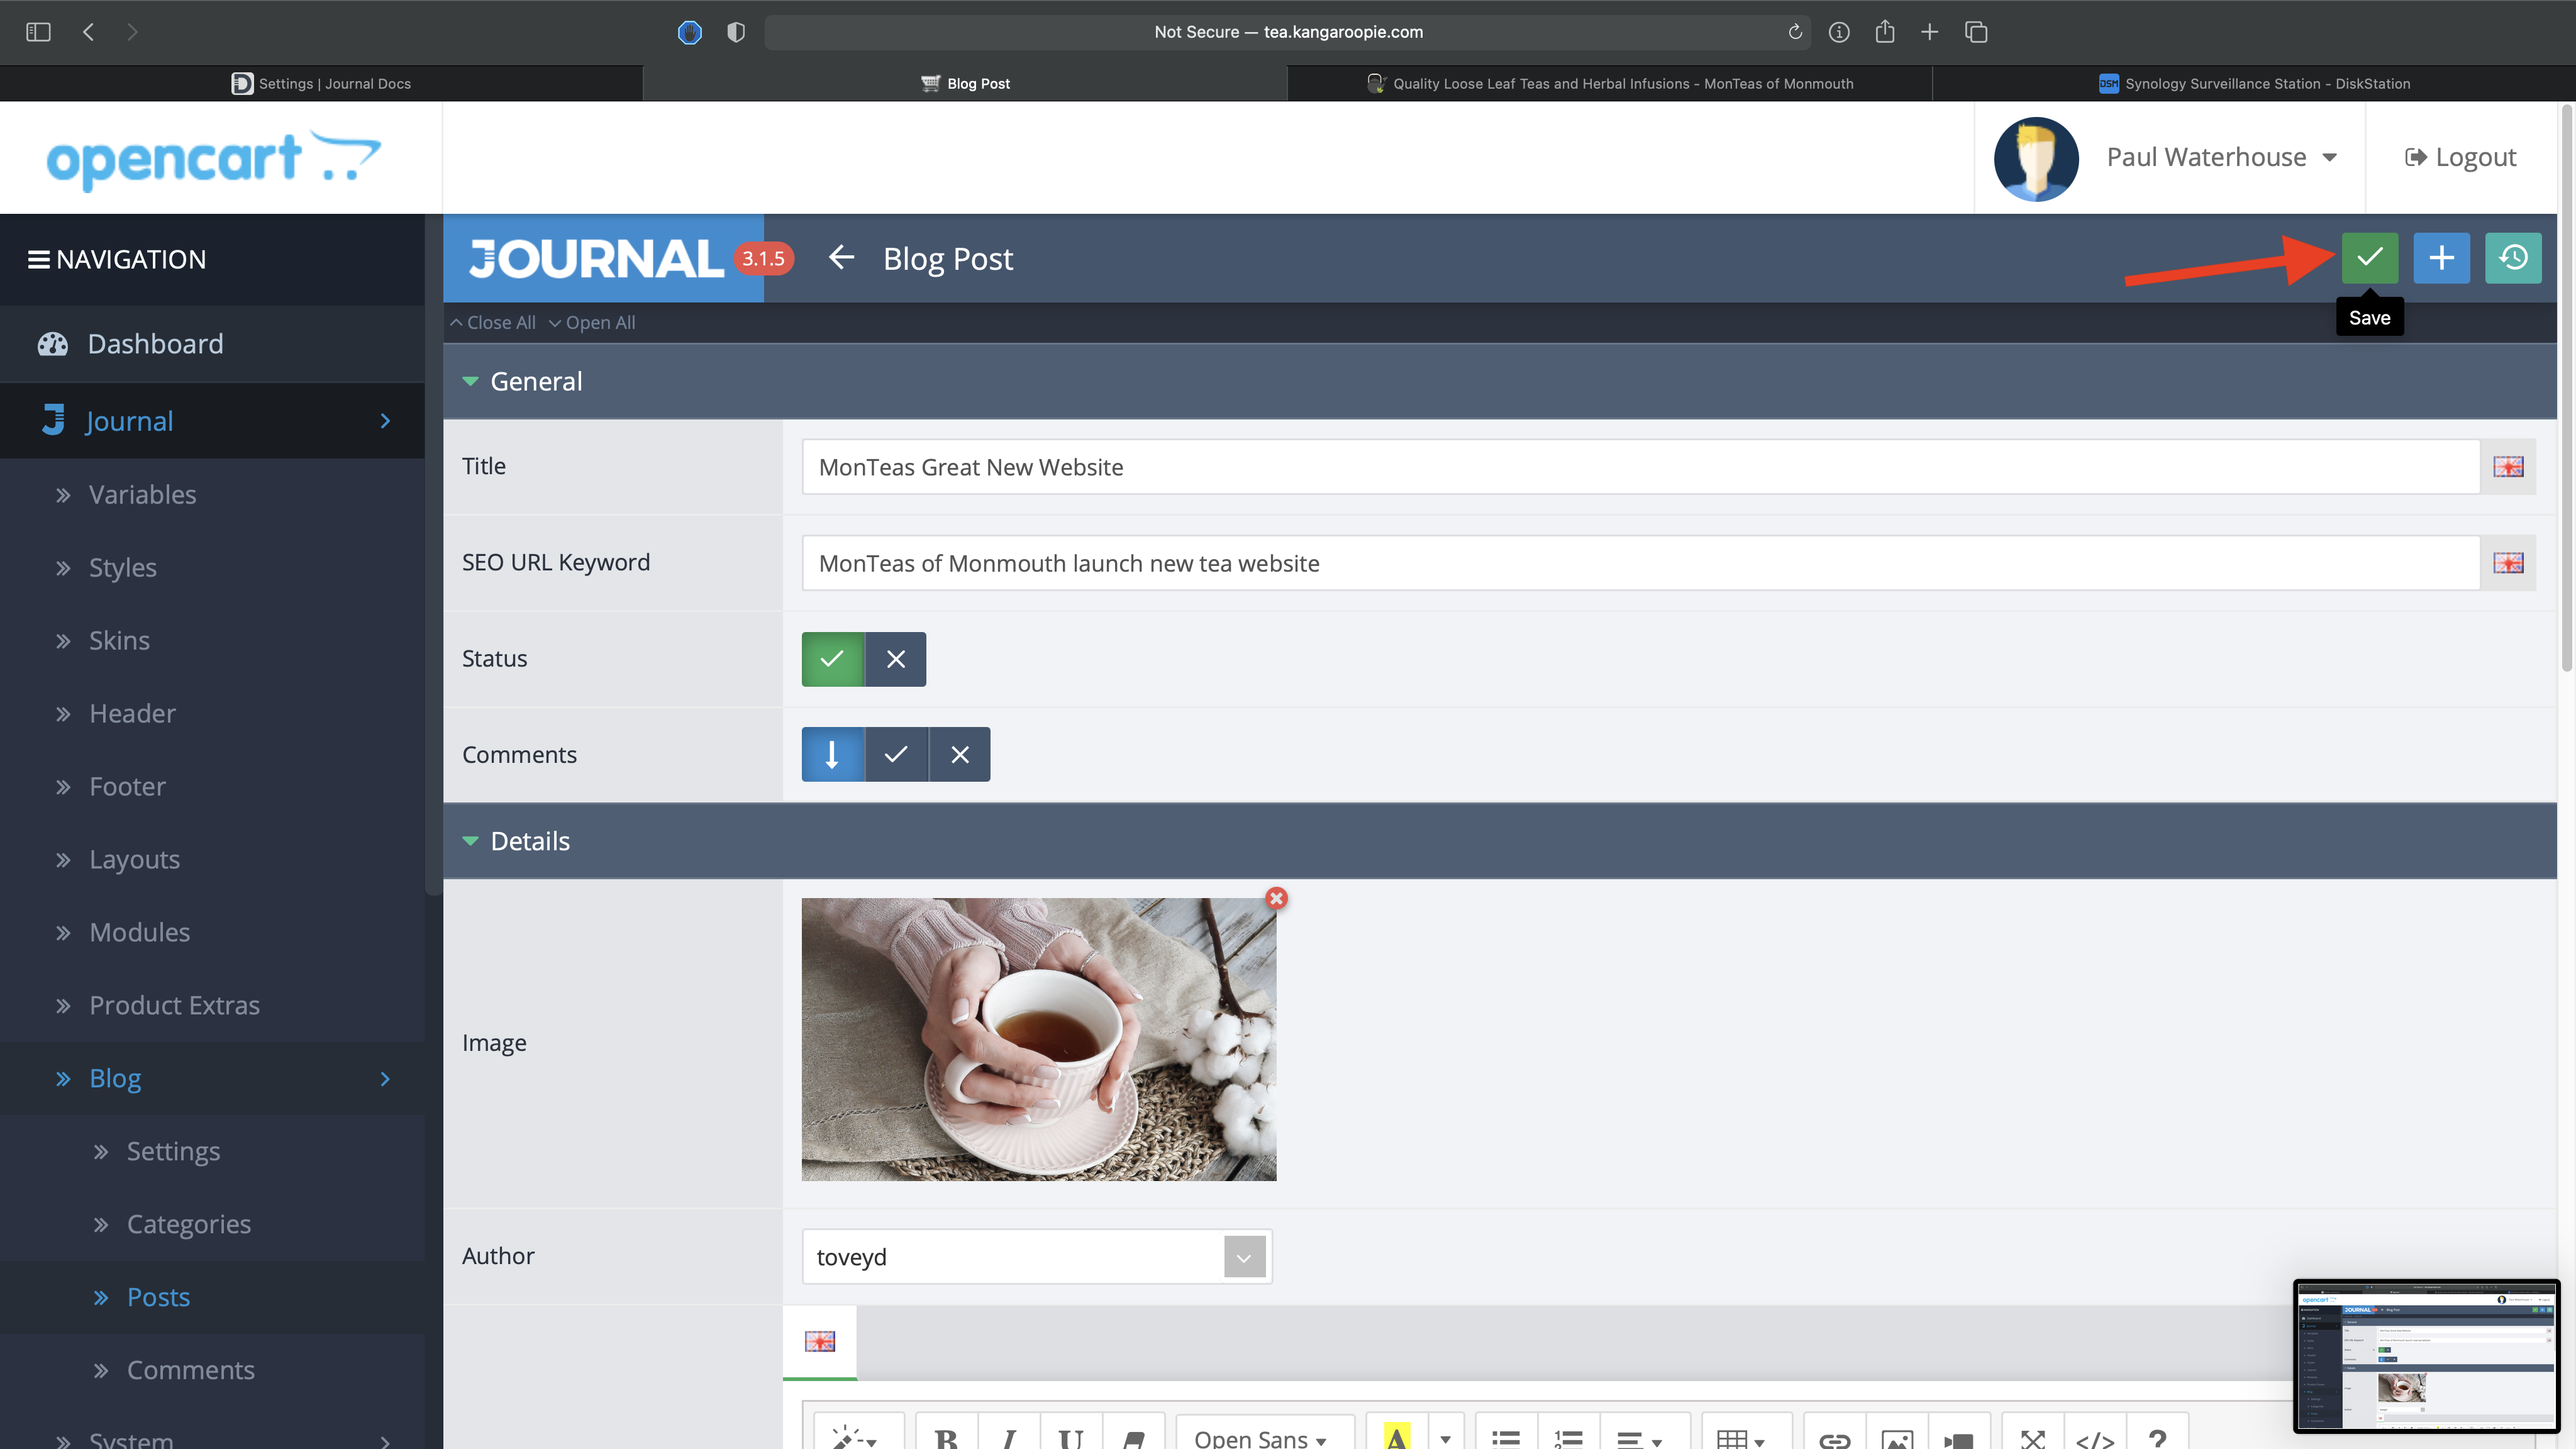The width and height of the screenshot is (2576, 1449).
Task: Click into the SEO URL Keyword field
Action: pos(1640,563)
